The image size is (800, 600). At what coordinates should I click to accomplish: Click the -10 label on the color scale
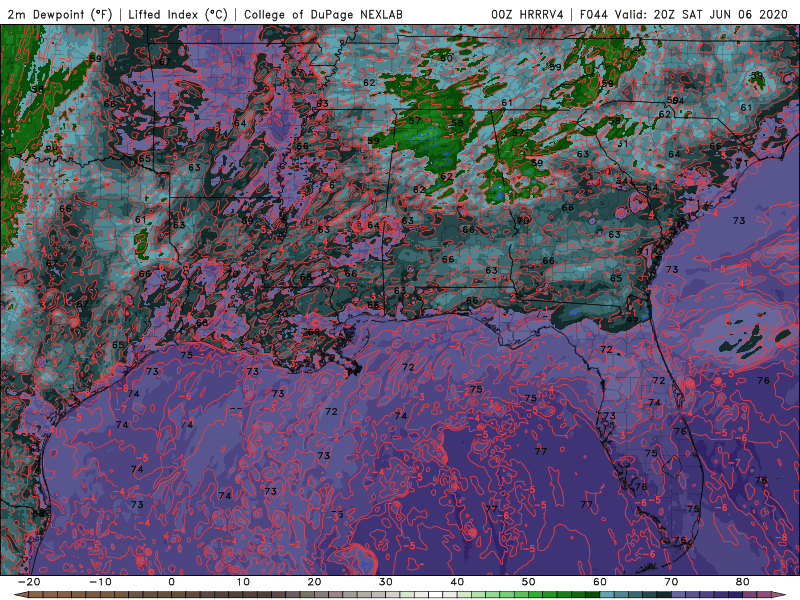tap(100, 582)
